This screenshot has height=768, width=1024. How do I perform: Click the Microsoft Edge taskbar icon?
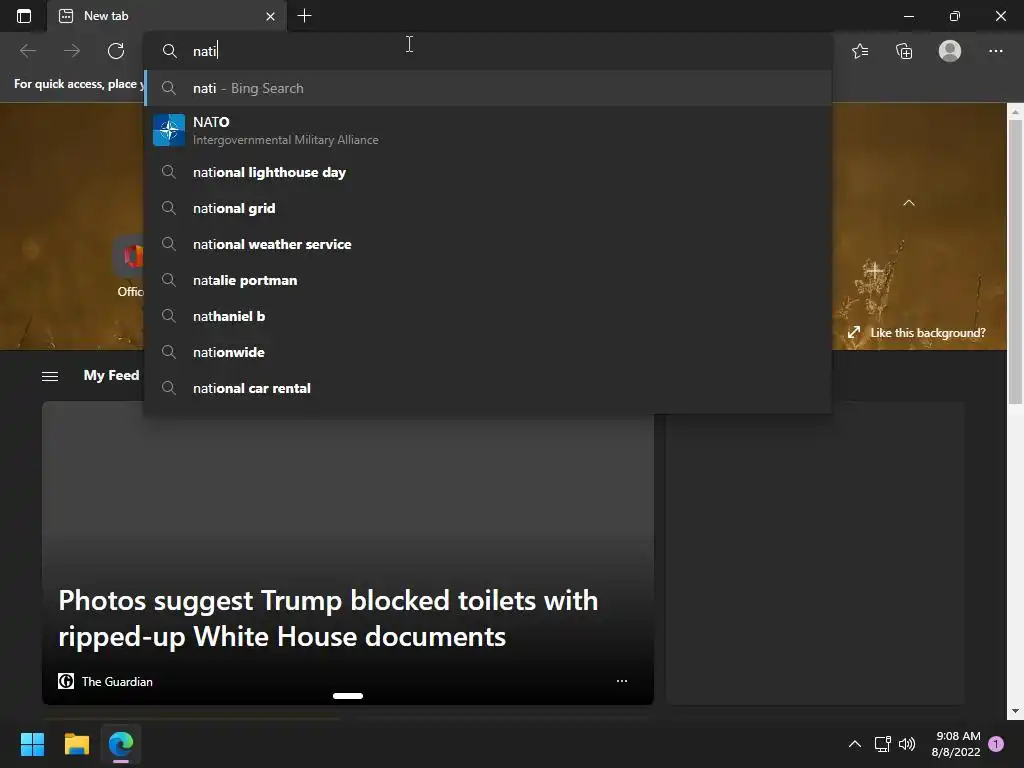coord(121,744)
